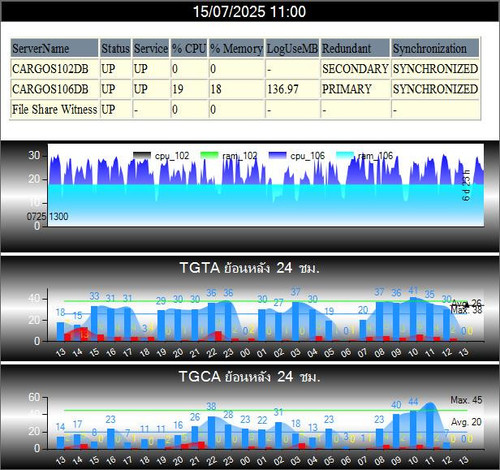Click the File Share Witness row name
Viewport: 500px width, 470px height.
click(55, 109)
